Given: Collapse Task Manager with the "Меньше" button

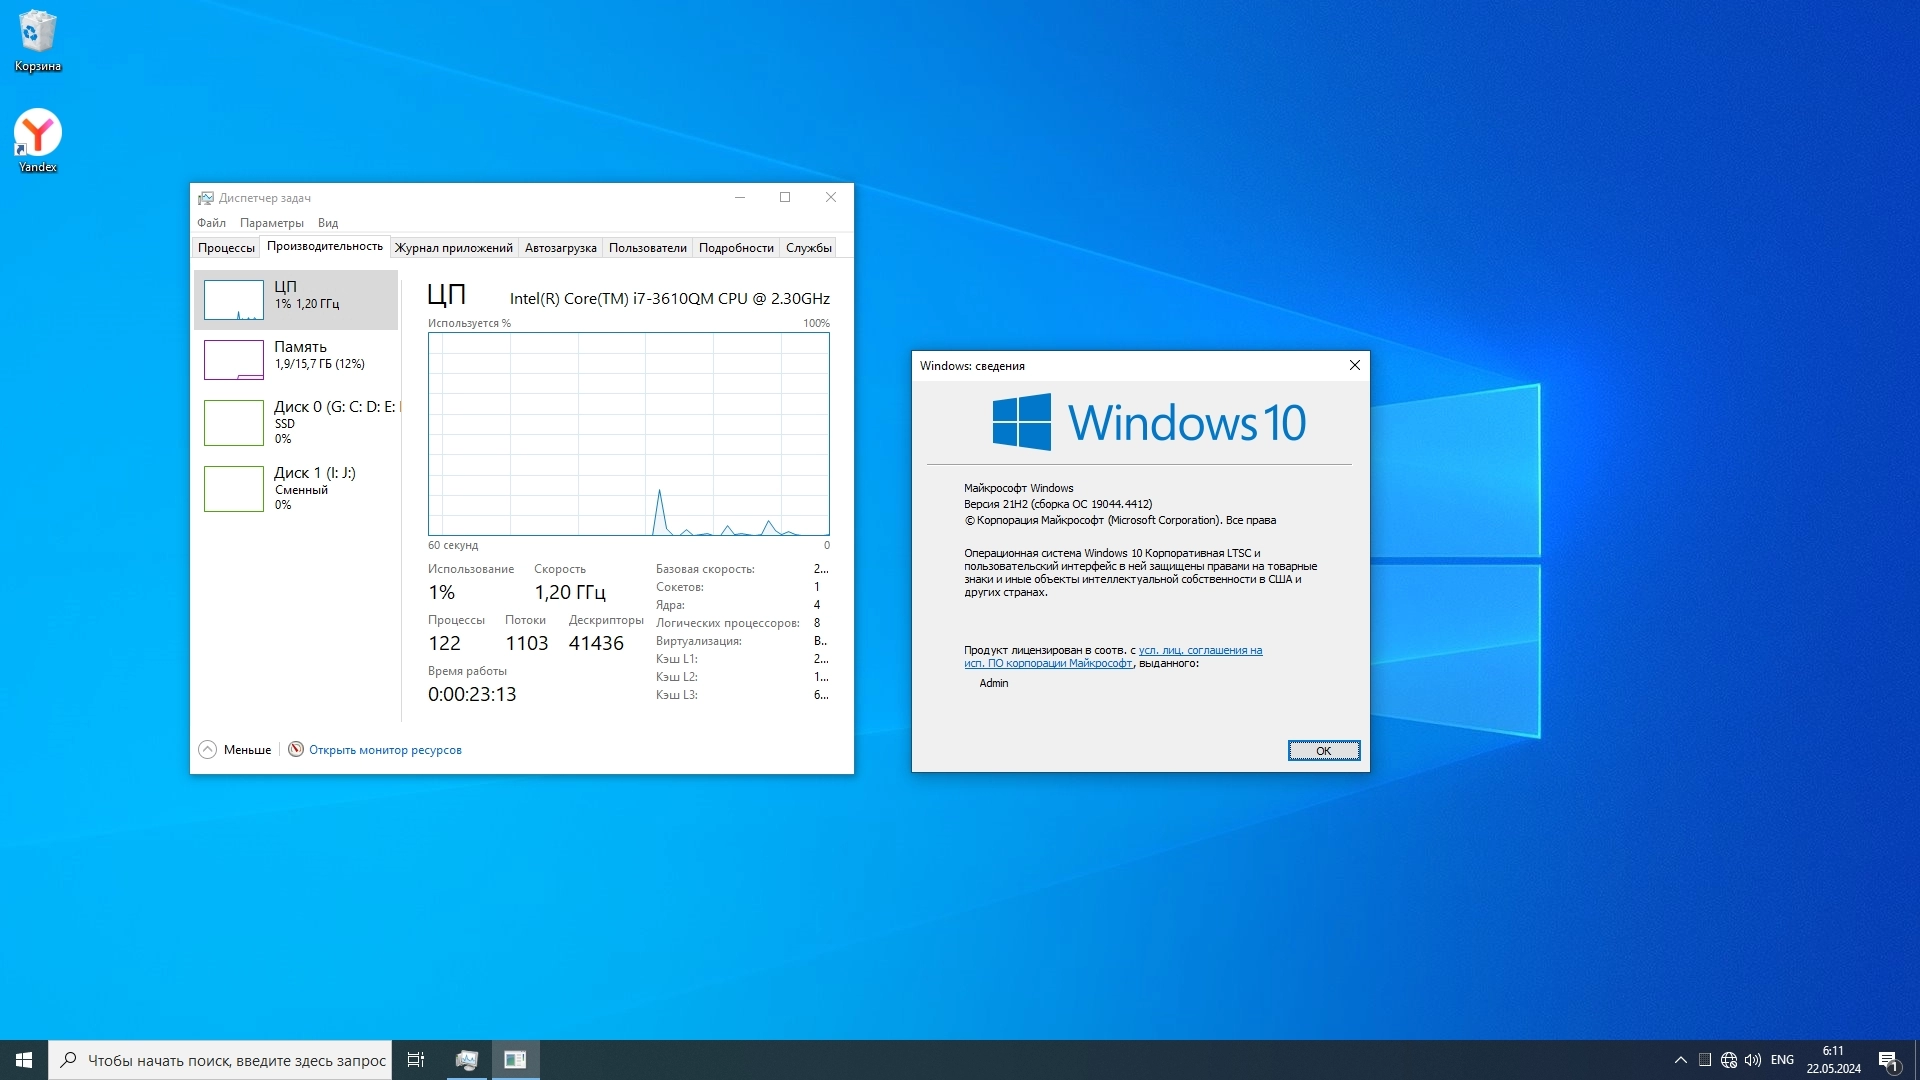Looking at the screenshot, I should pyautogui.click(x=235, y=750).
